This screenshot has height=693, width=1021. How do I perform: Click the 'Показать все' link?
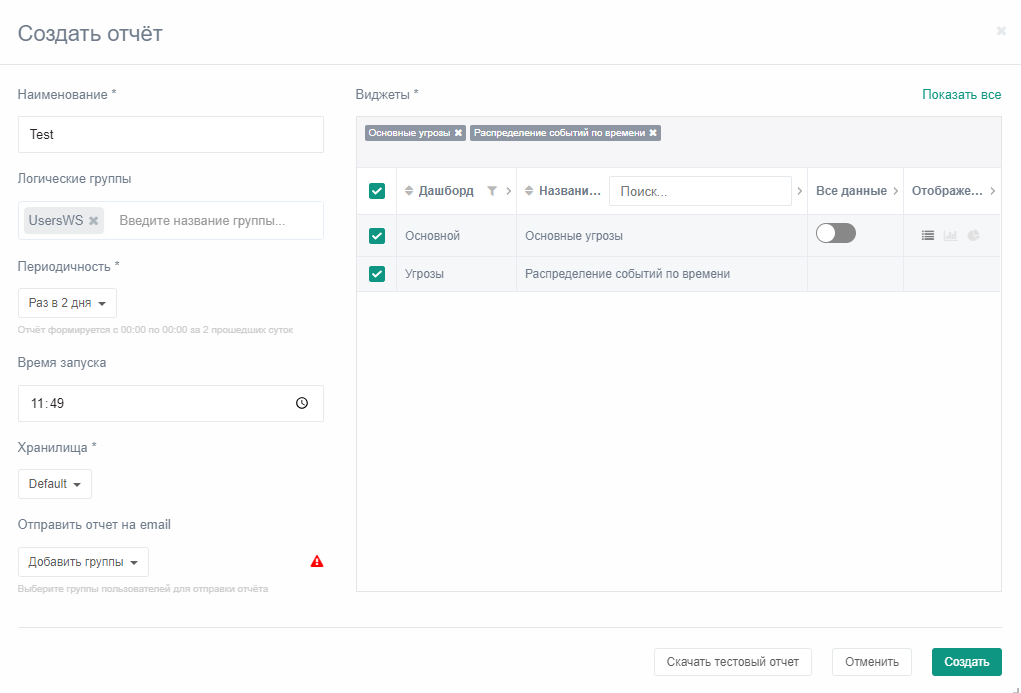click(x=961, y=95)
